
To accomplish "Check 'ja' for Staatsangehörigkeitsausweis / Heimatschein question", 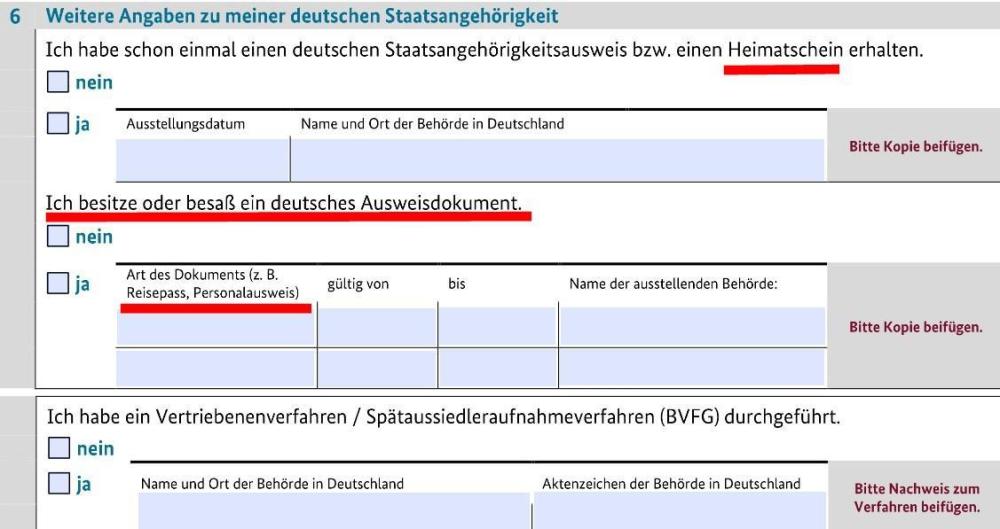I will (x=58, y=125).
